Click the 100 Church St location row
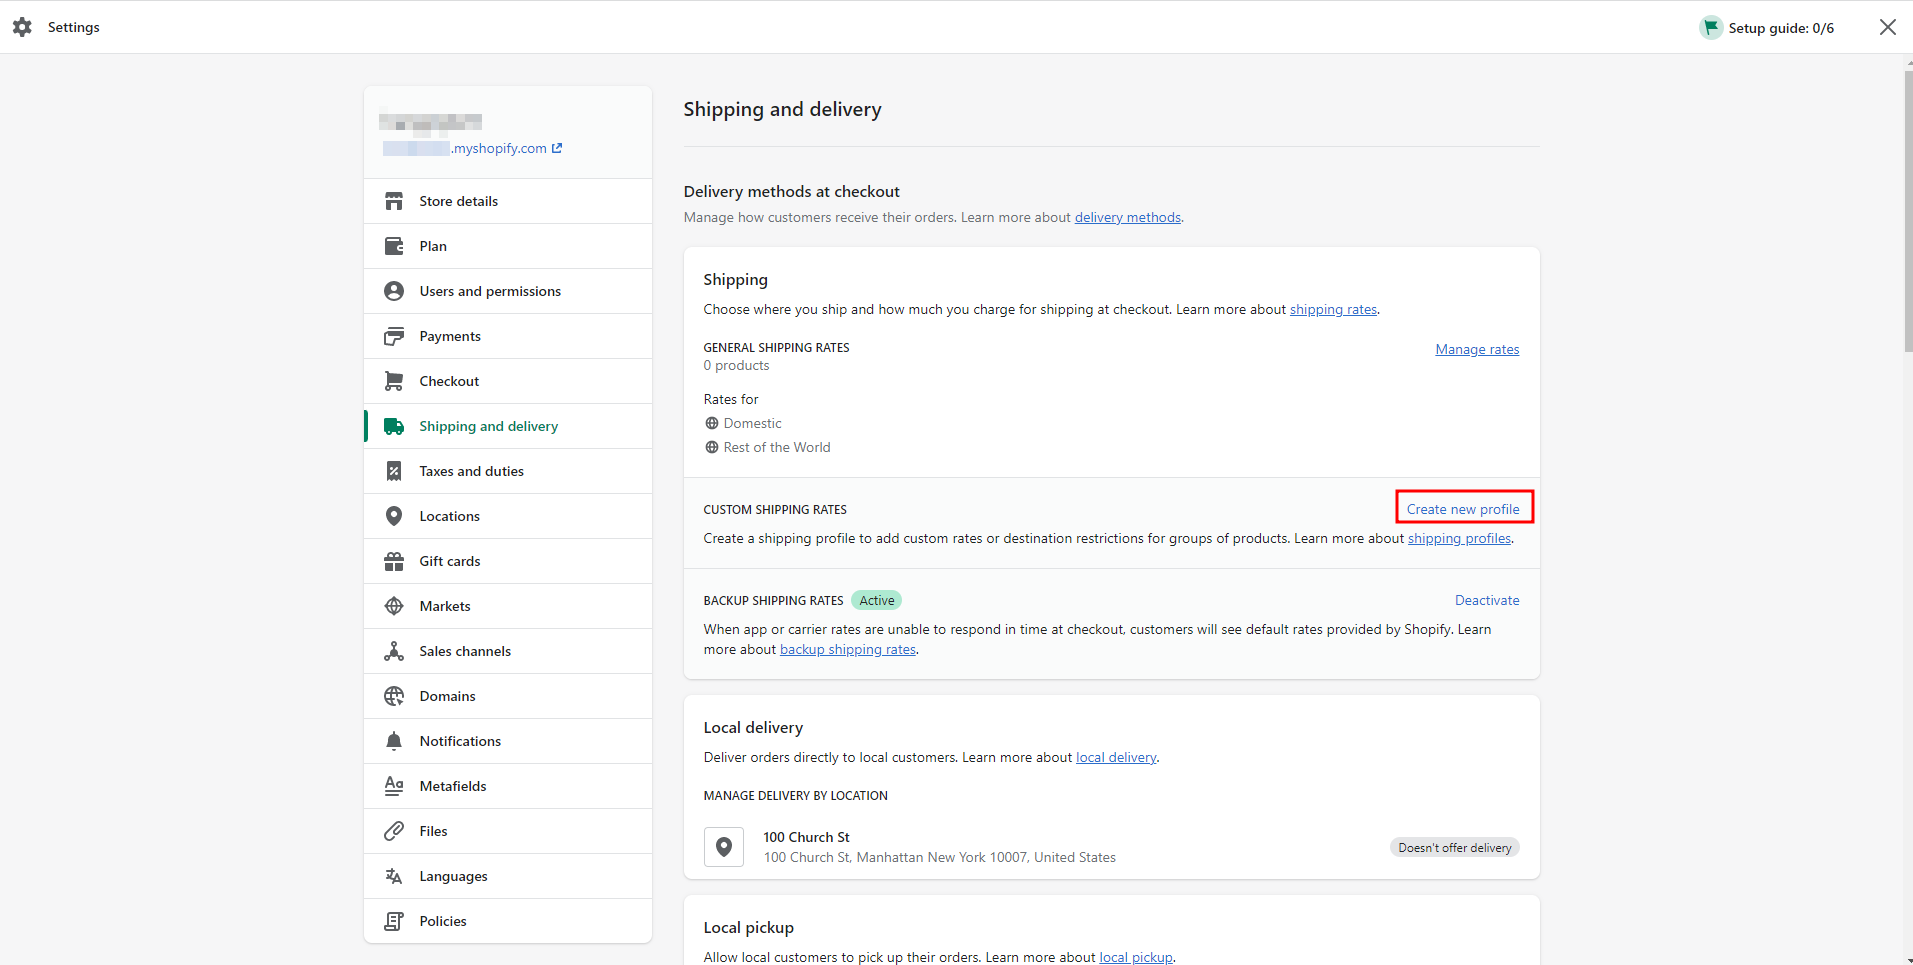 pos(1112,847)
